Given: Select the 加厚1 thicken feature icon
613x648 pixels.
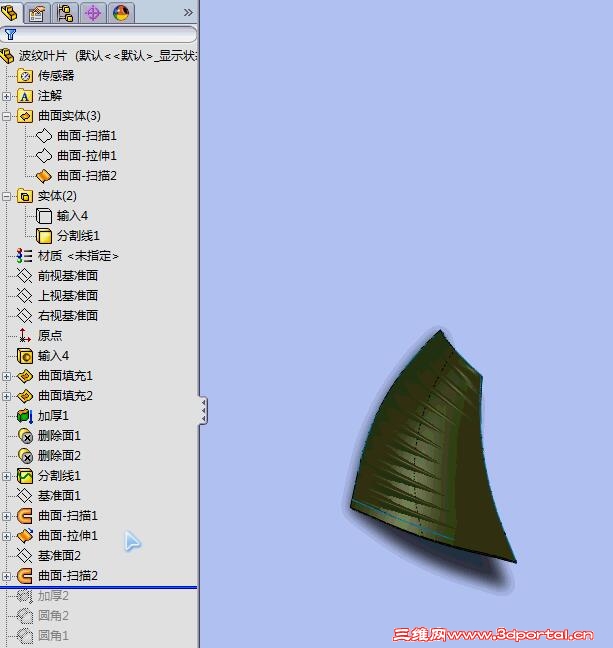Looking at the screenshot, I should pos(25,416).
